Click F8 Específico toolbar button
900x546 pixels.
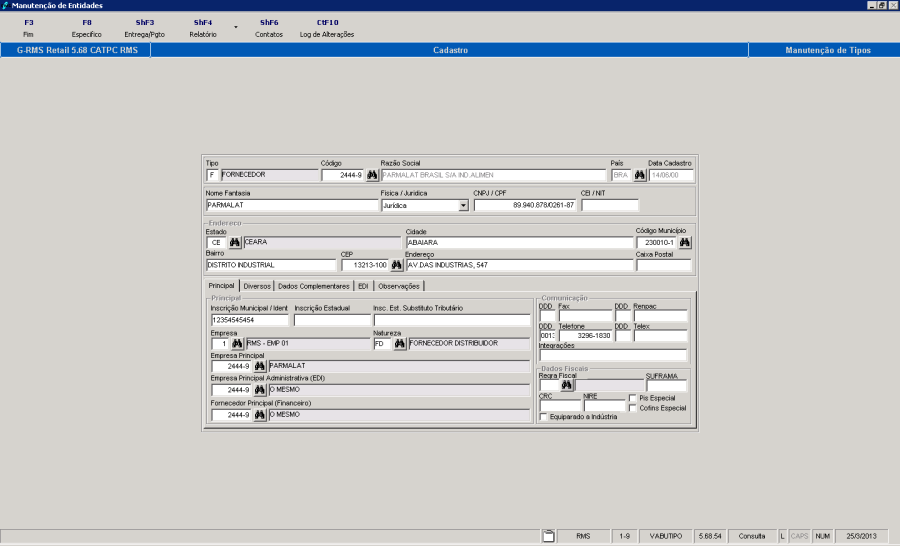tap(87, 28)
